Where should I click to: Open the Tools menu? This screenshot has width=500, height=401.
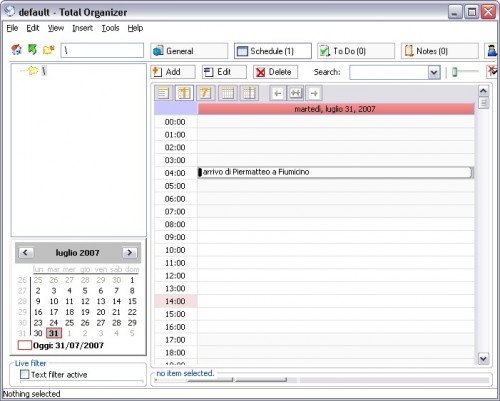[x=110, y=28]
